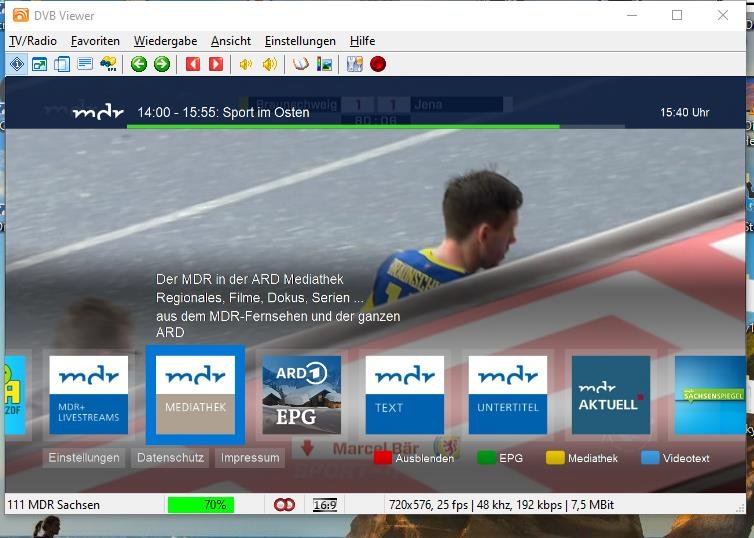Click the stereo audio indicator in status bar
Image resolution: width=754 pixels, height=538 pixels.
coord(284,505)
